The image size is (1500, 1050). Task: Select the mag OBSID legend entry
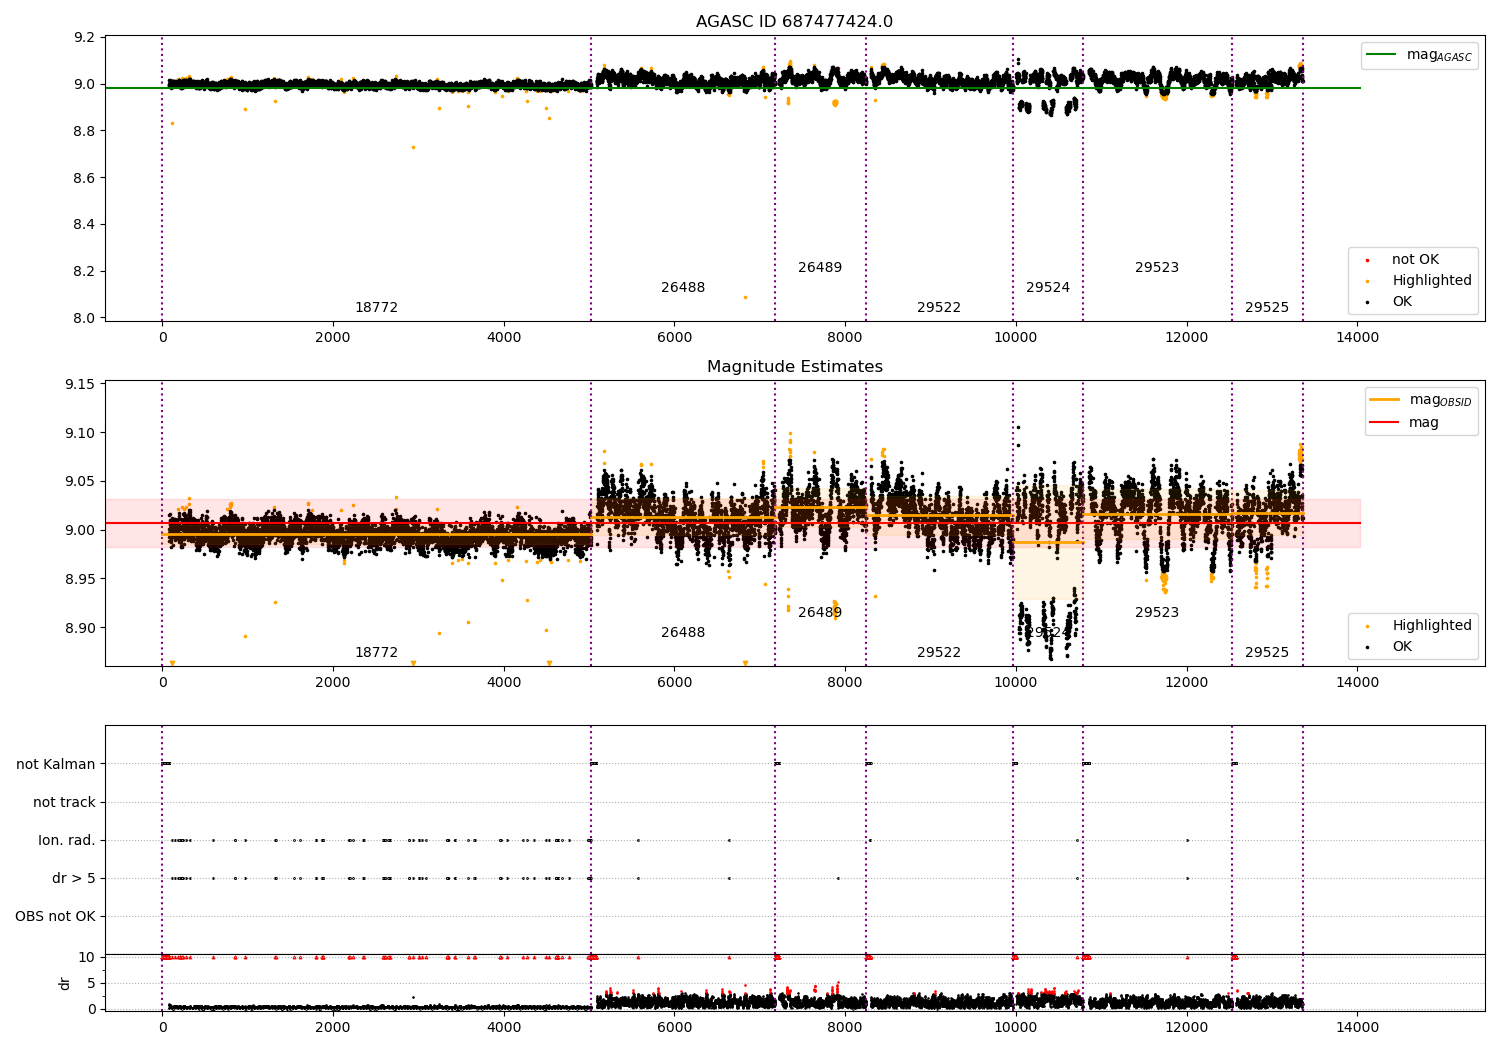[1421, 400]
